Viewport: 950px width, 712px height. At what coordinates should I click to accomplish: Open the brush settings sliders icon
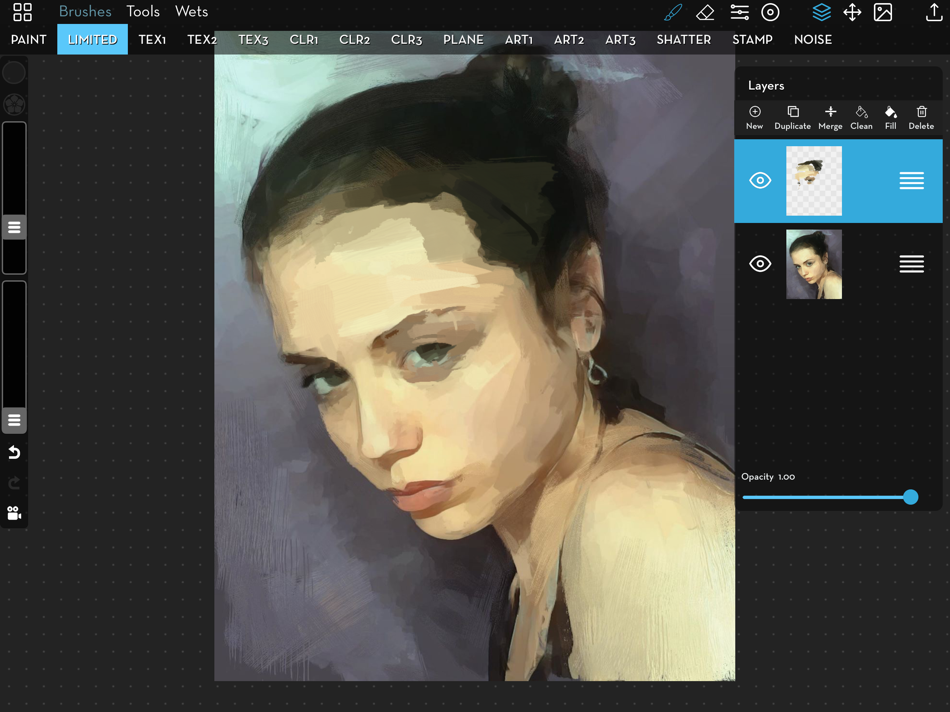[x=739, y=13]
